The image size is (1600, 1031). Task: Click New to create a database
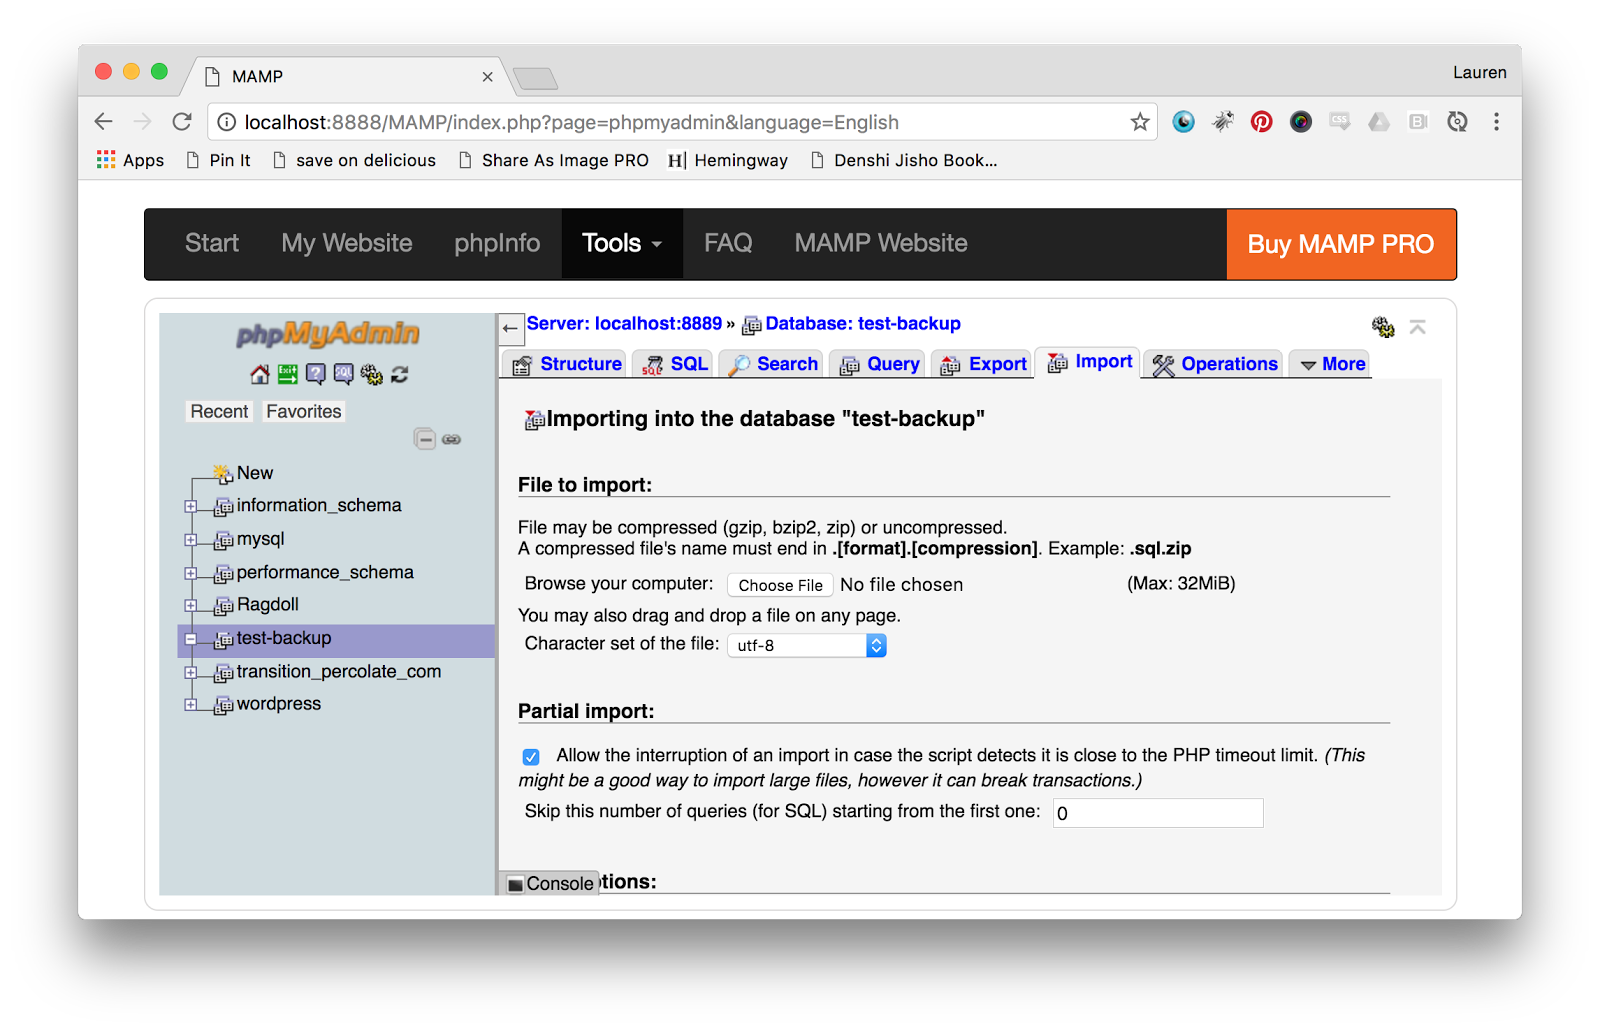[x=255, y=473]
